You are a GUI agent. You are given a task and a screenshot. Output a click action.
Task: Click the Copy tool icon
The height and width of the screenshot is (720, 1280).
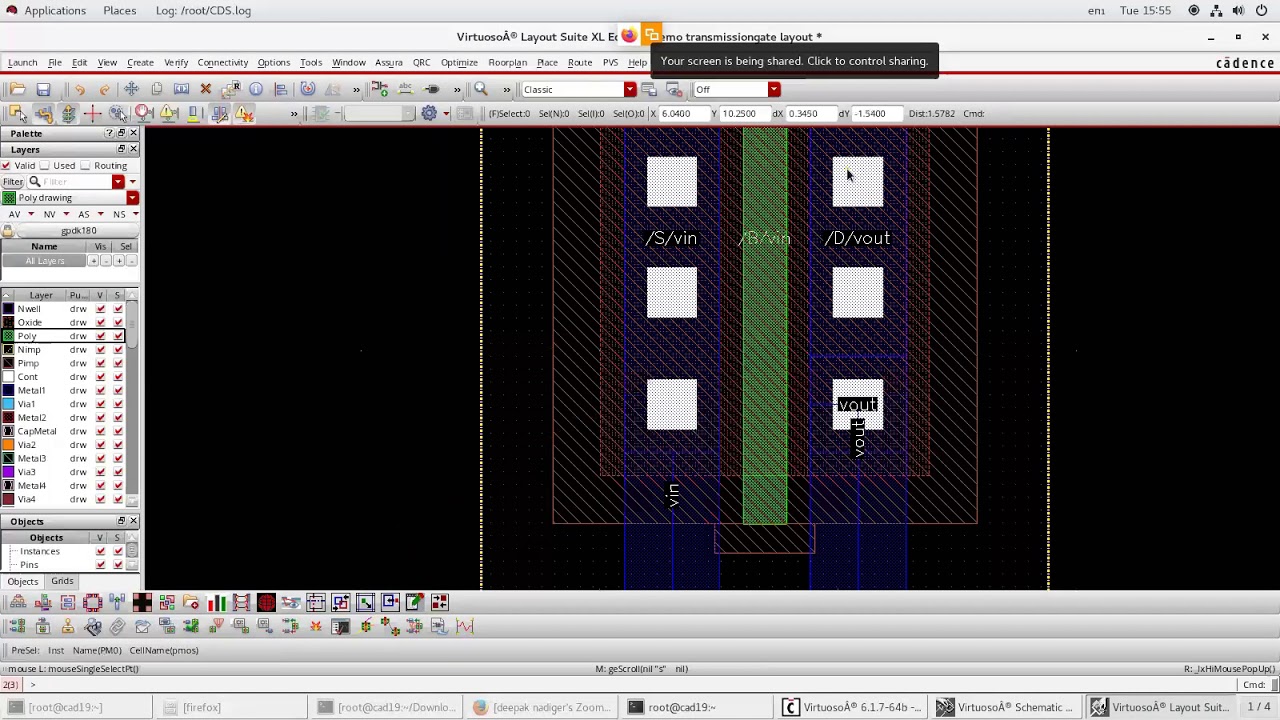tap(157, 89)
